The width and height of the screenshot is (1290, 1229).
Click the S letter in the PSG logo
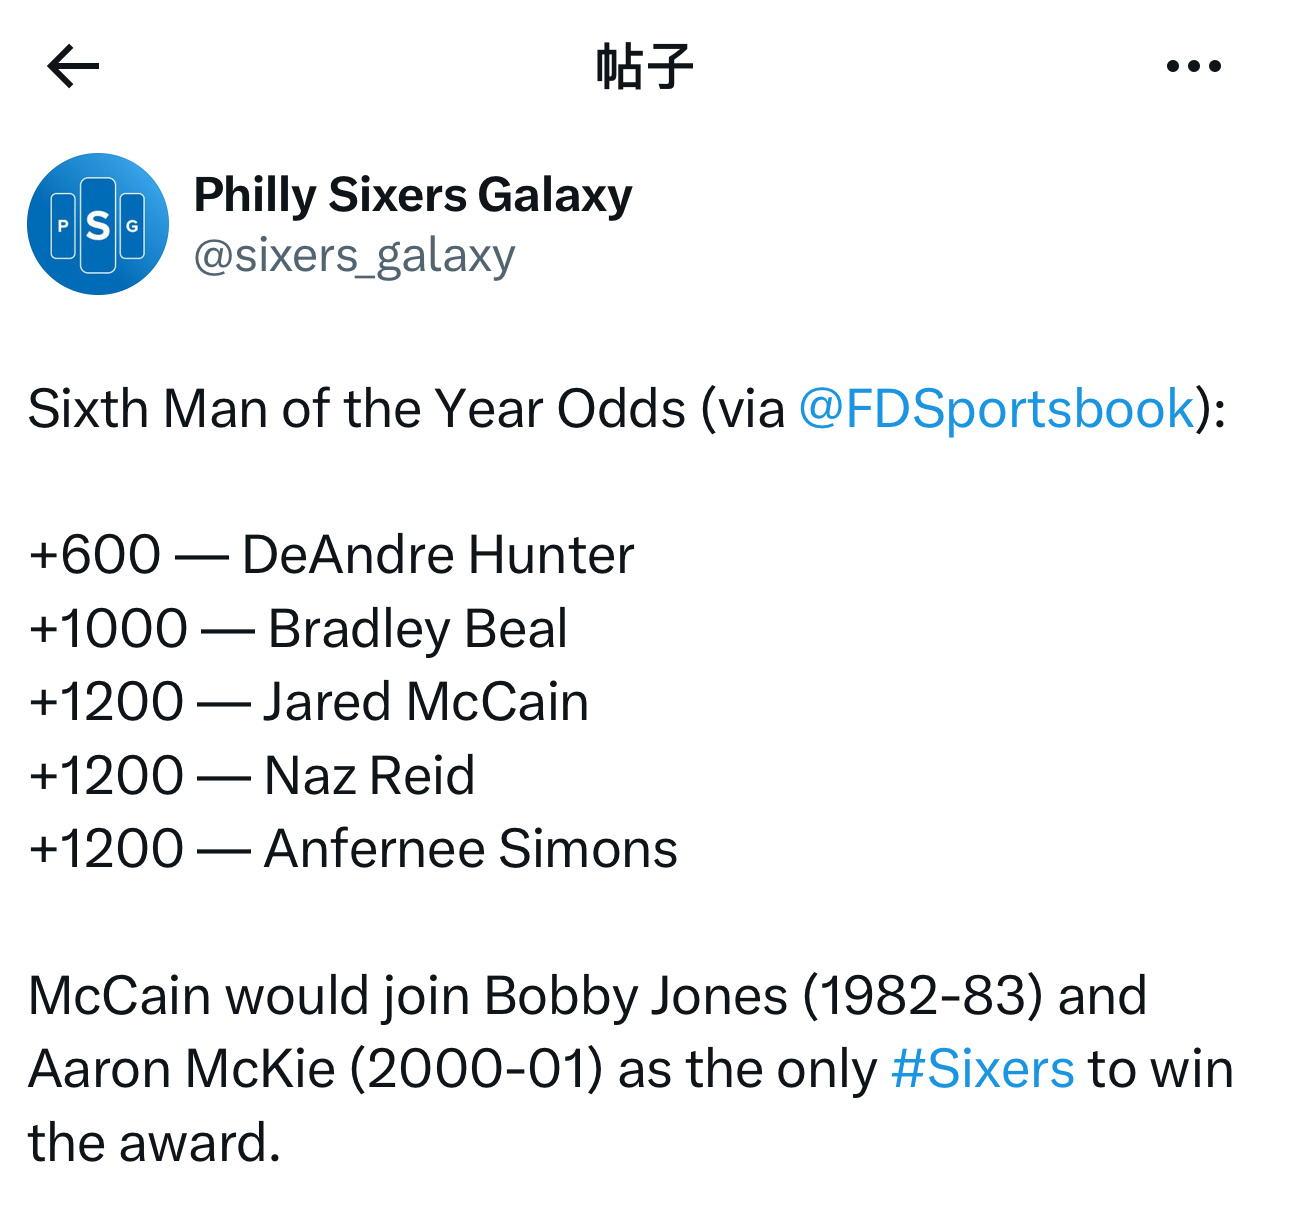(x=98, y=225)
